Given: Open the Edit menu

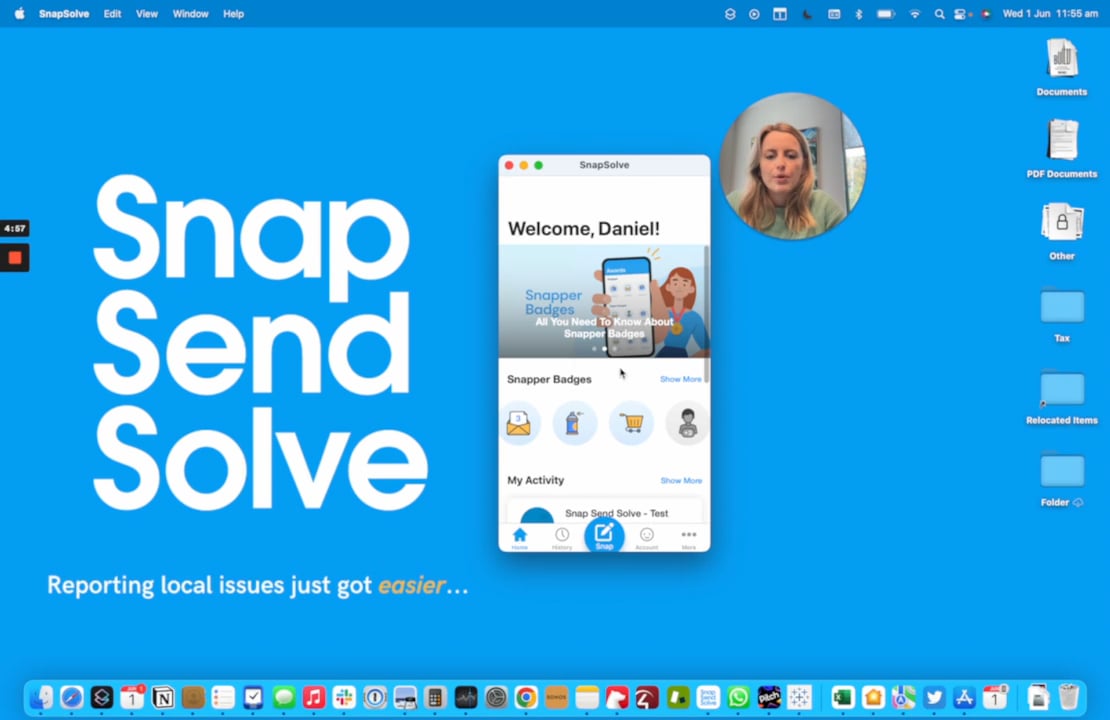Looking at the screenshot, I should (112, 13).
